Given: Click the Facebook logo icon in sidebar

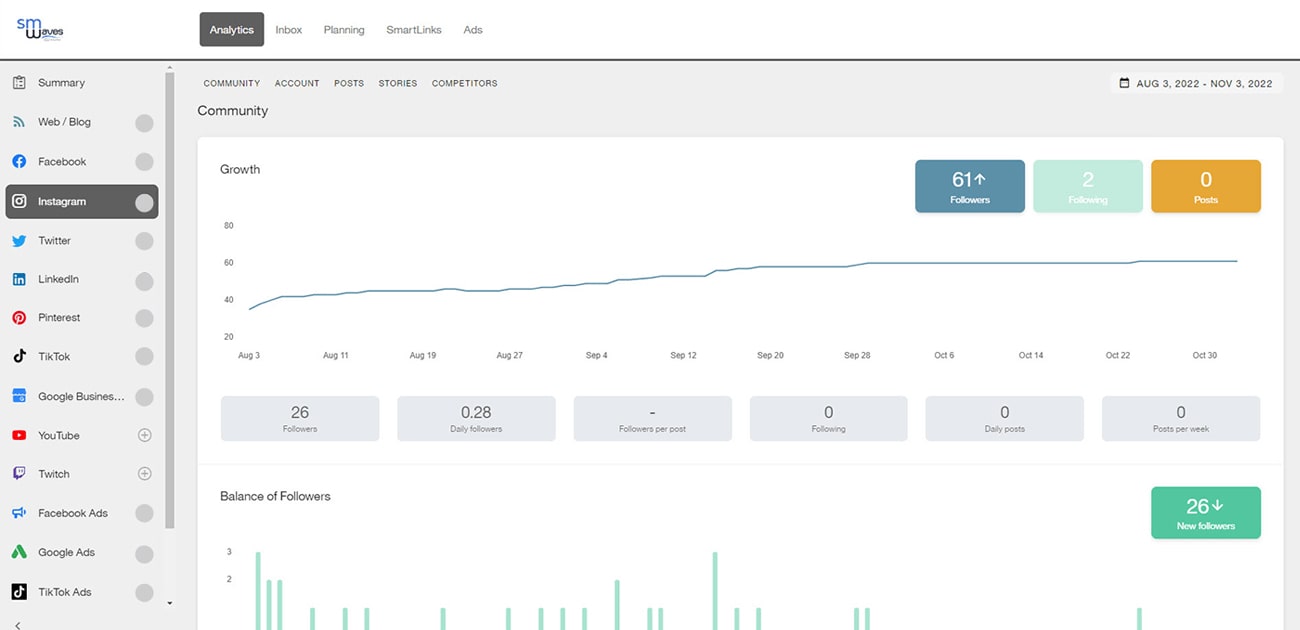Looking at the screenshot, I should tap(19, 162).
